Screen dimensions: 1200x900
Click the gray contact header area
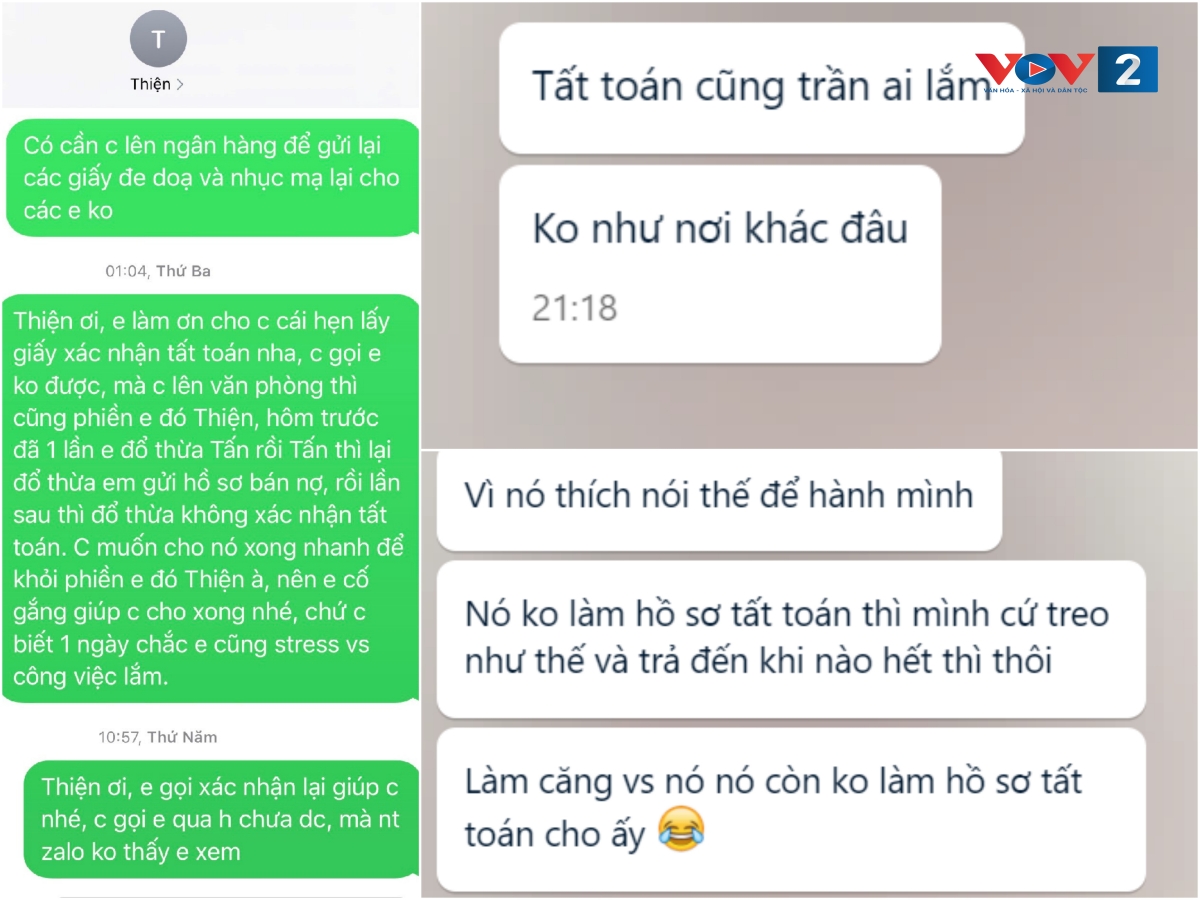210,54
